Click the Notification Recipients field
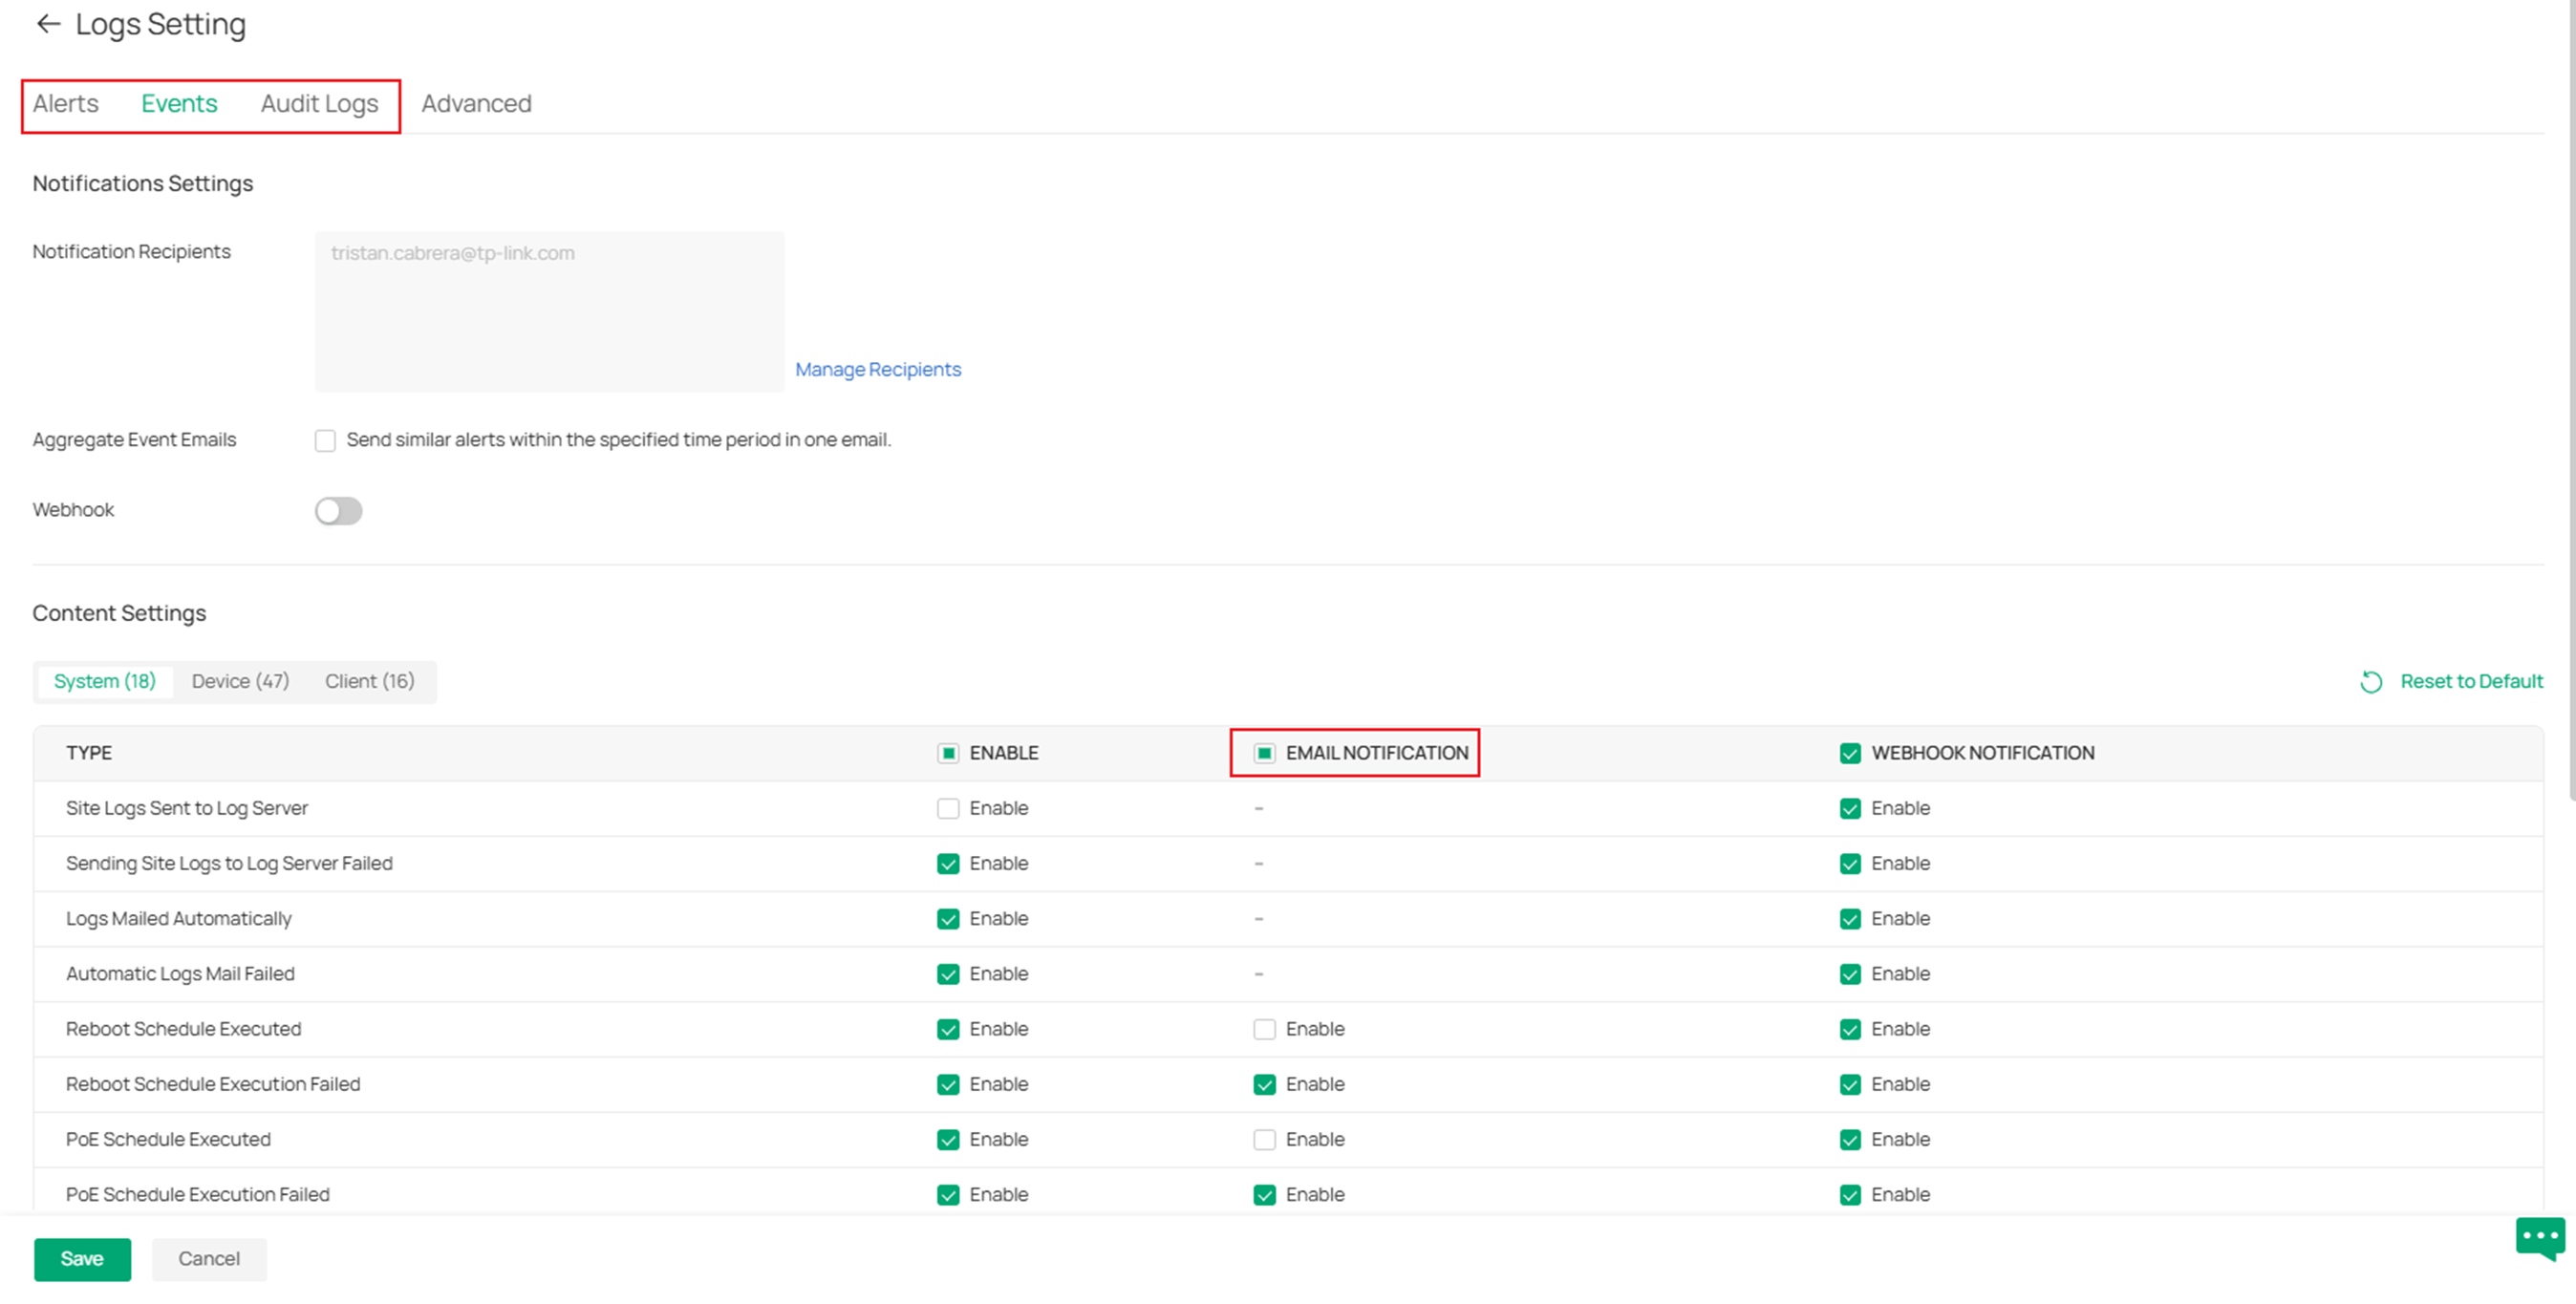 tap(549, 311)
